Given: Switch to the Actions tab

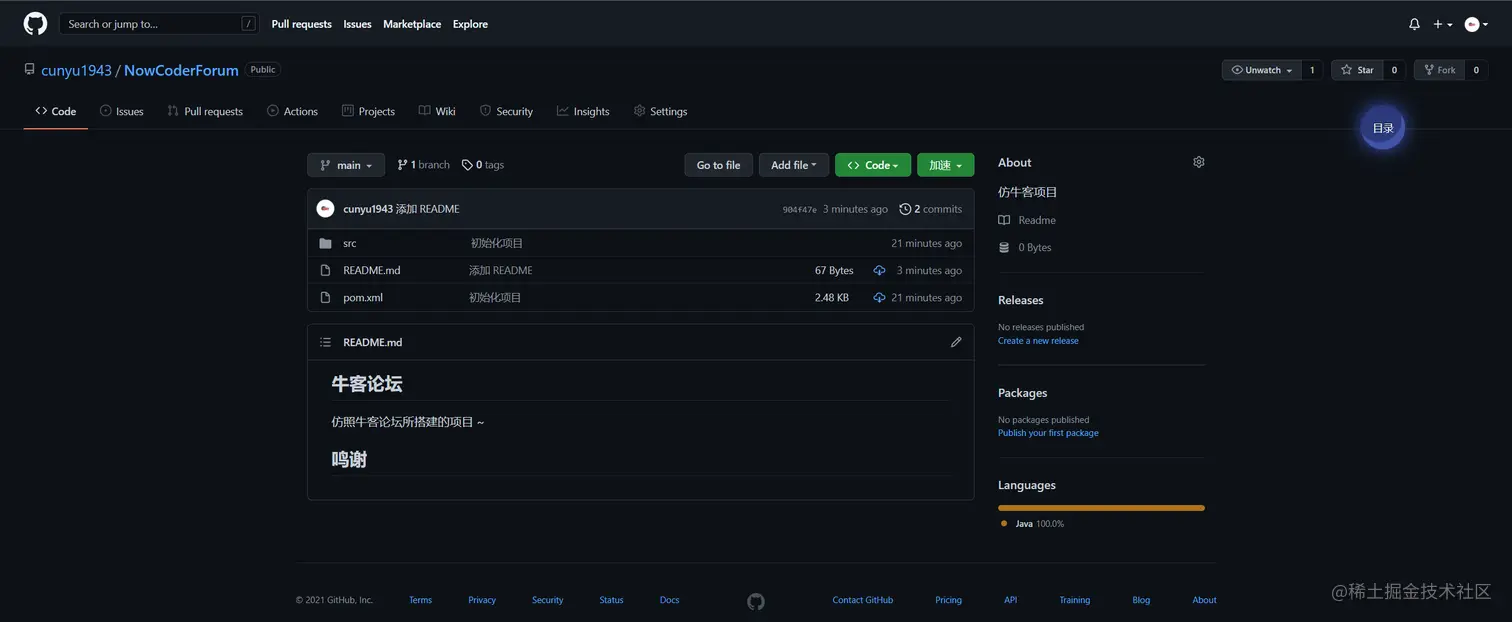Looking at the screenshot, I should pos(292,111).
